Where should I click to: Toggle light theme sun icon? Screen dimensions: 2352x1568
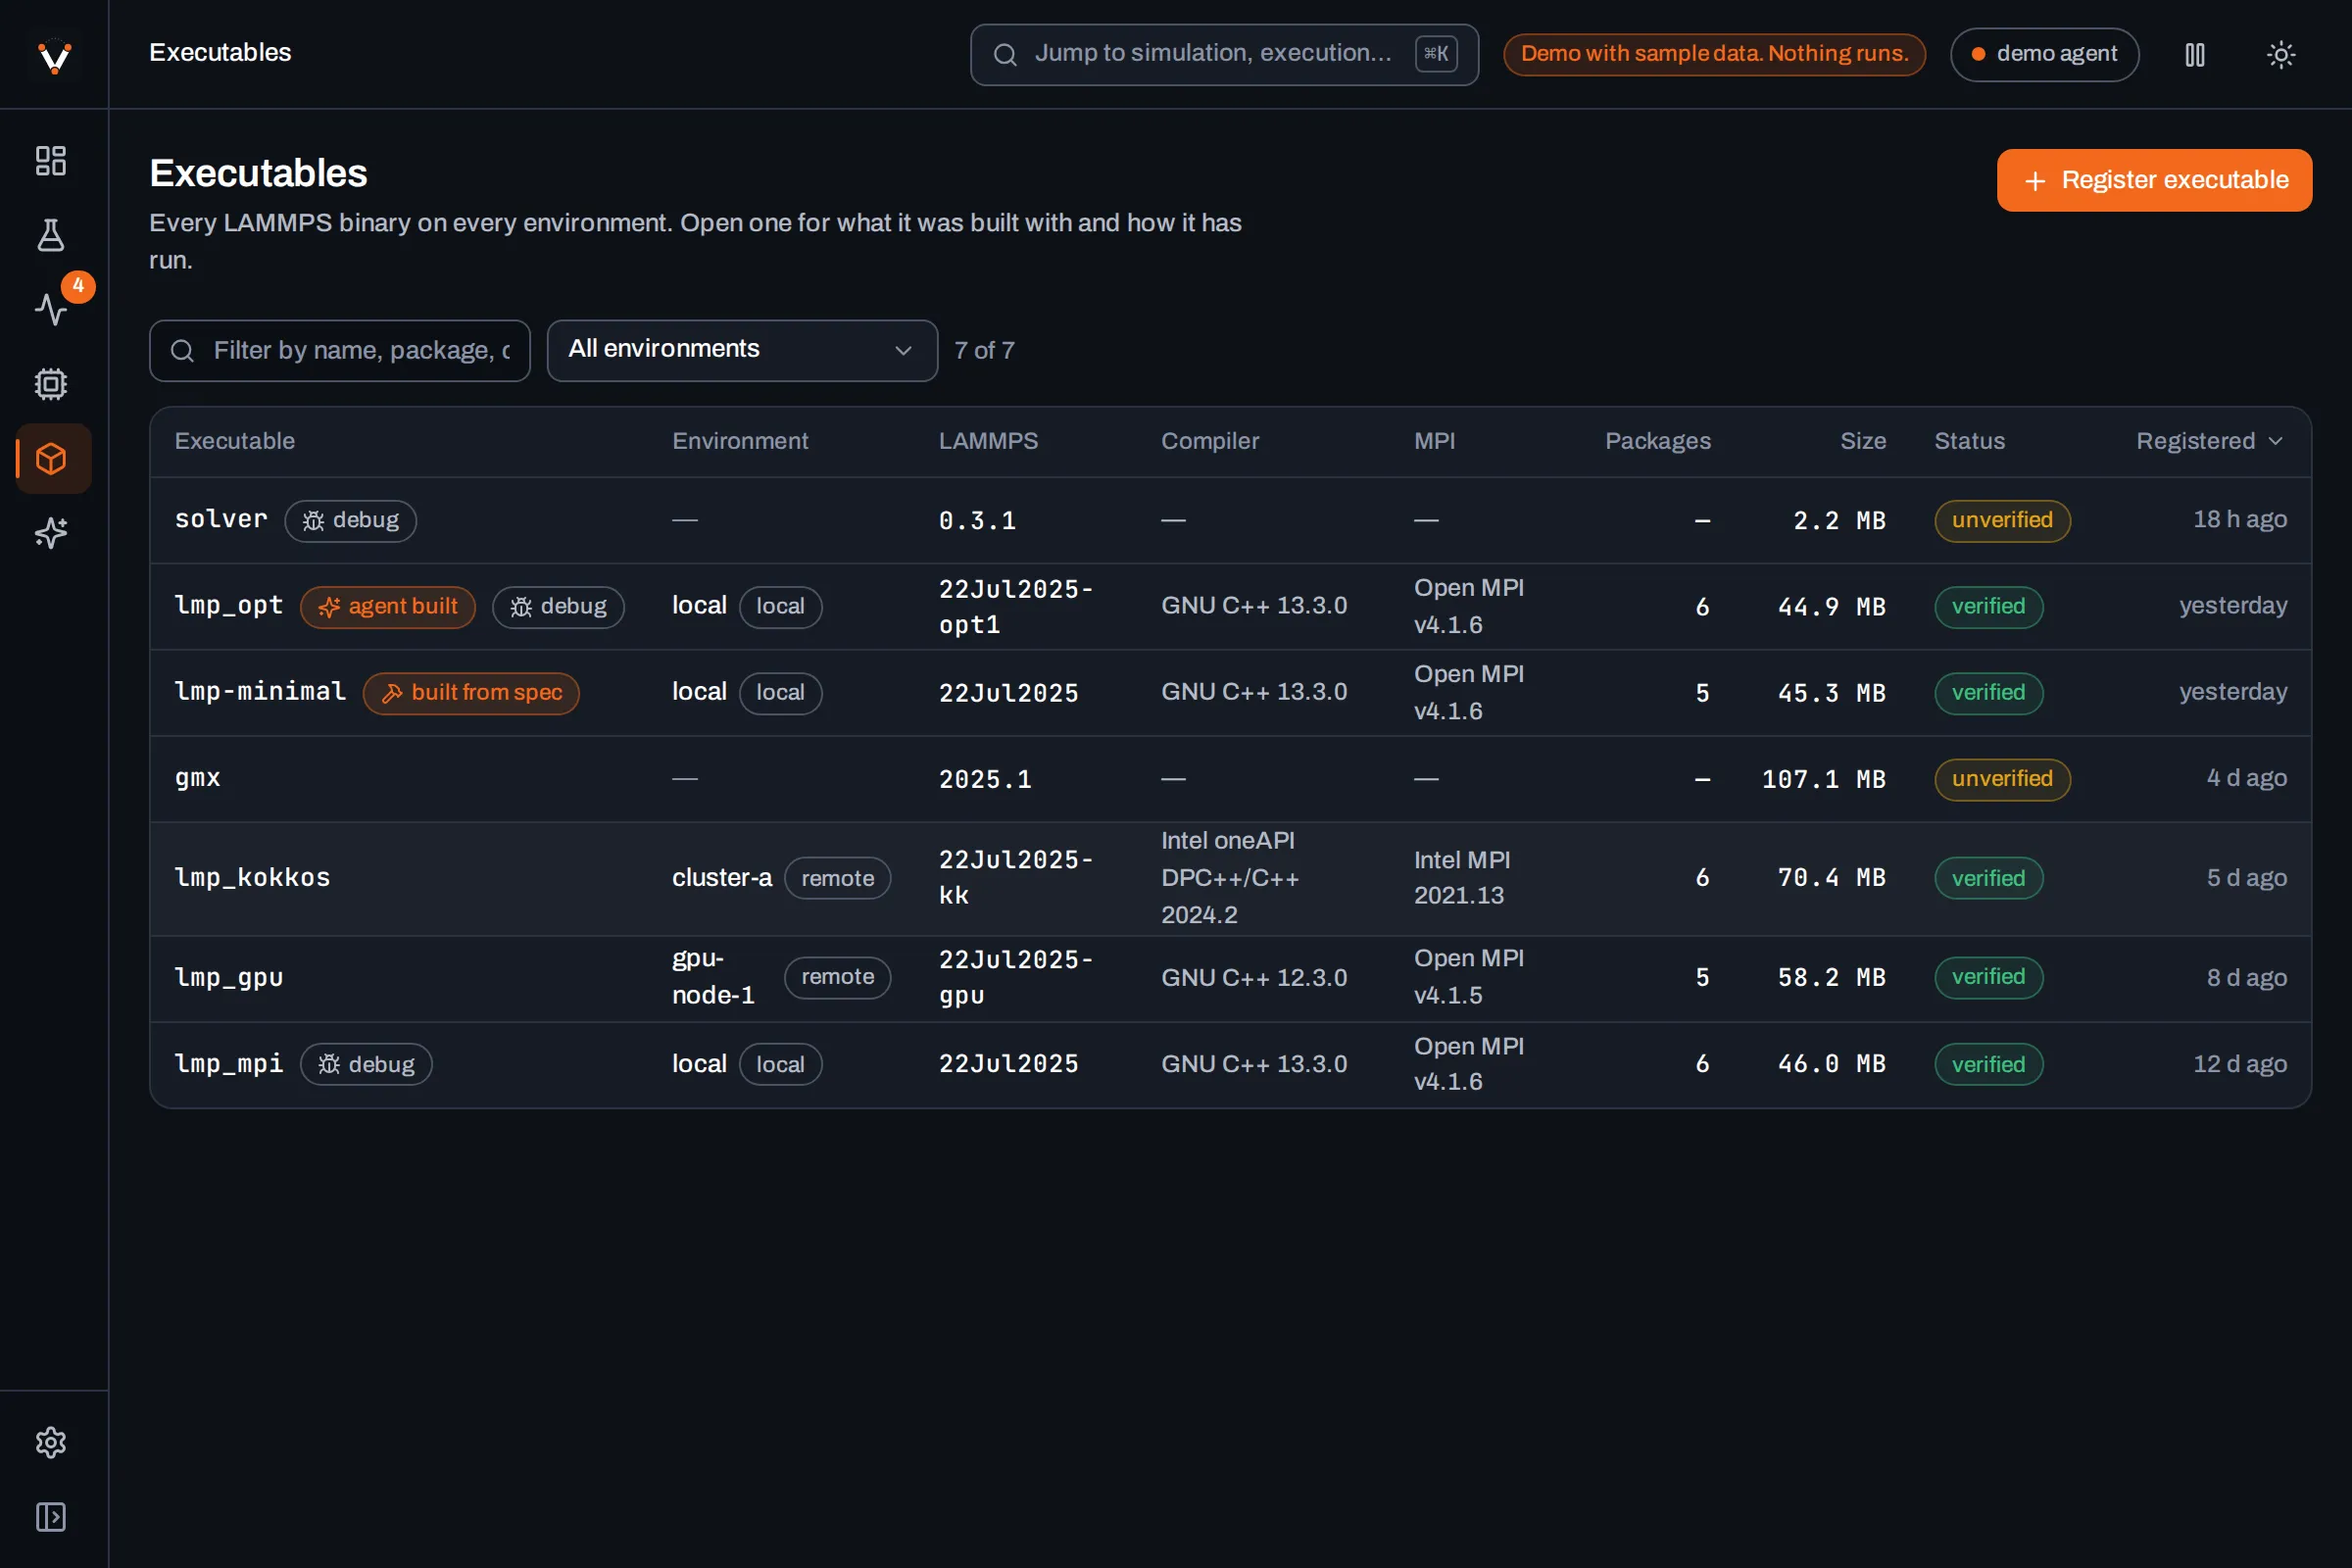pos(2280,54)
